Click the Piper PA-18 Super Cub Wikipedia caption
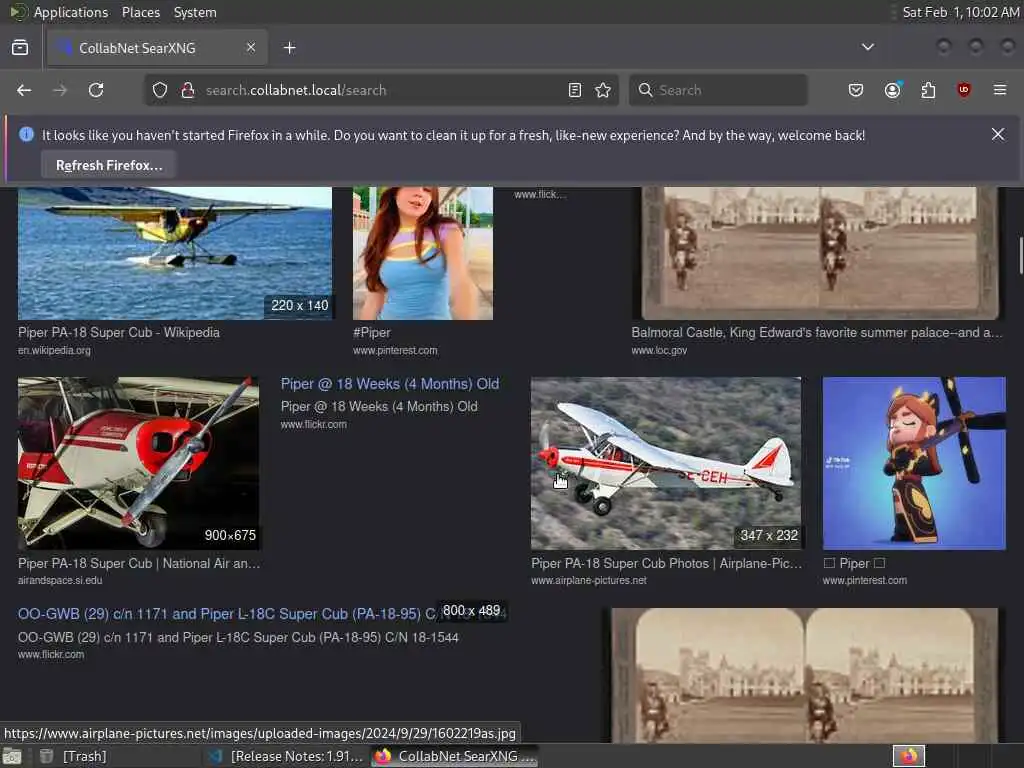The image size is (1024, 768). [x=119, y=332]
